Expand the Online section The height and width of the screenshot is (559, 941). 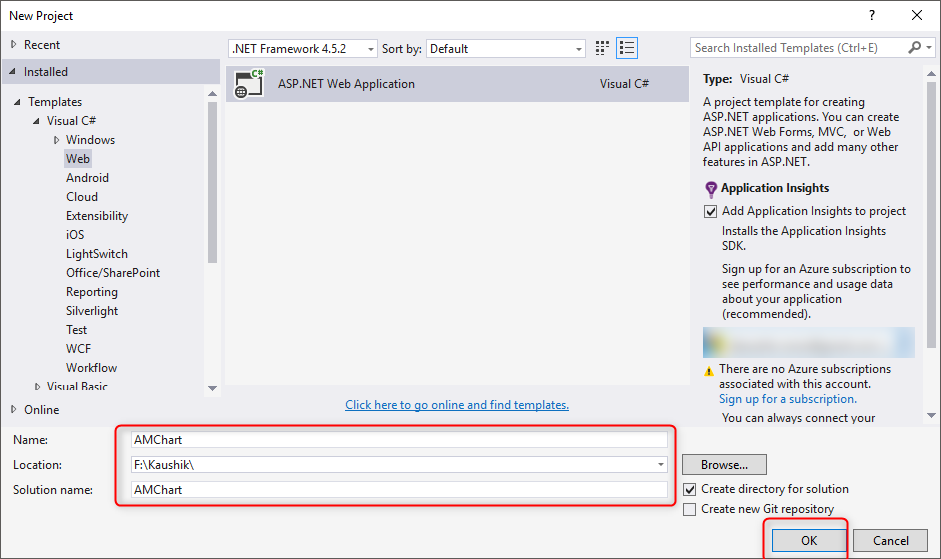[x=14, y=409]
